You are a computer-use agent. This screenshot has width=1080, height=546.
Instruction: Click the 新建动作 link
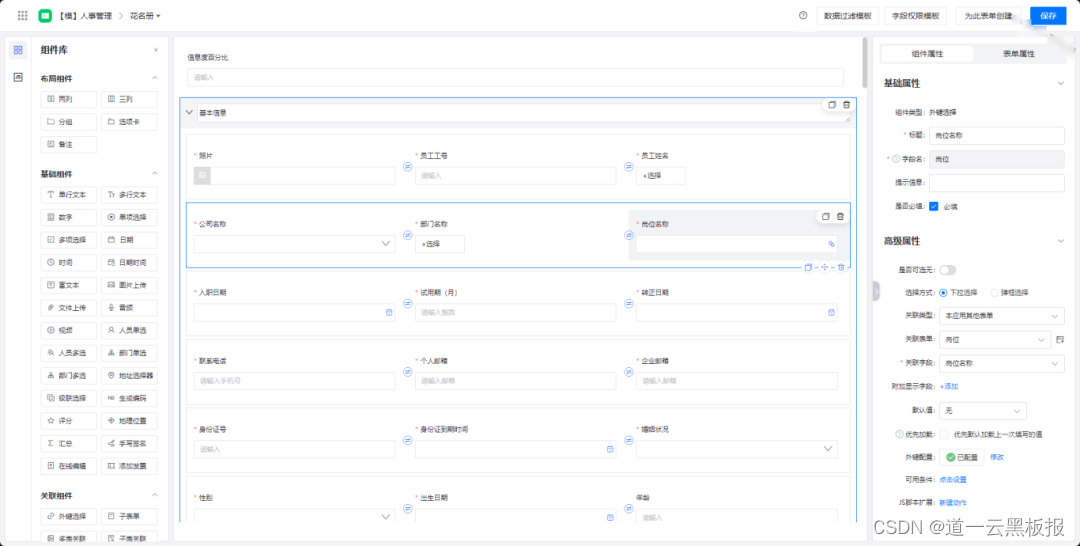953,503
